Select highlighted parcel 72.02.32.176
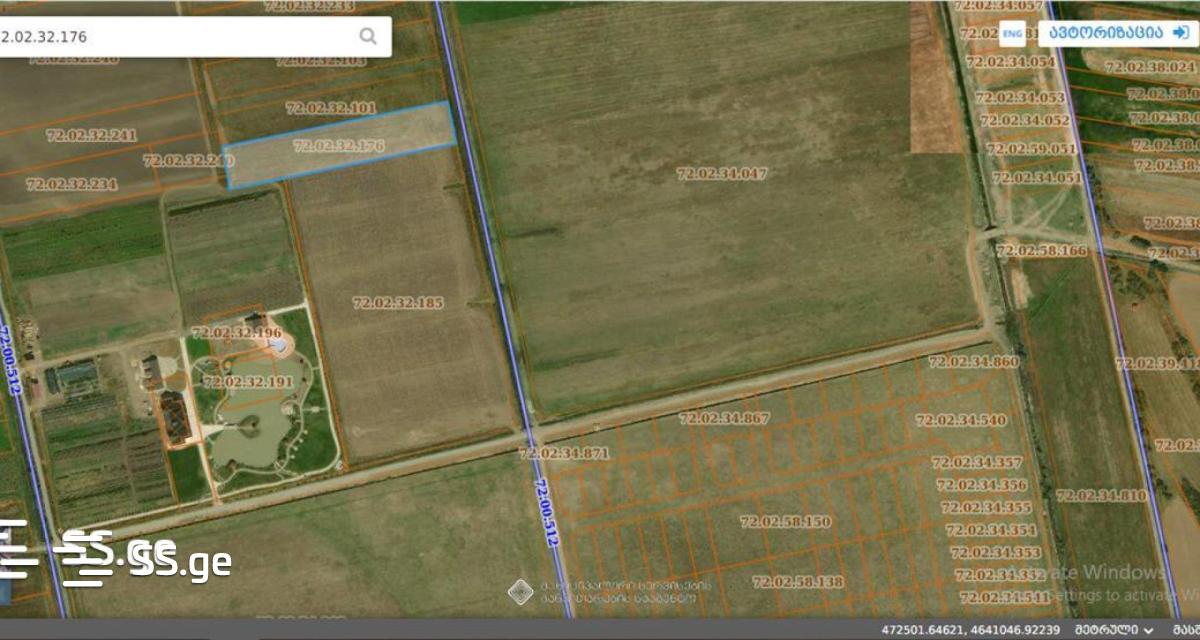This screenshot has width=1200, height=640. point(339,146)
